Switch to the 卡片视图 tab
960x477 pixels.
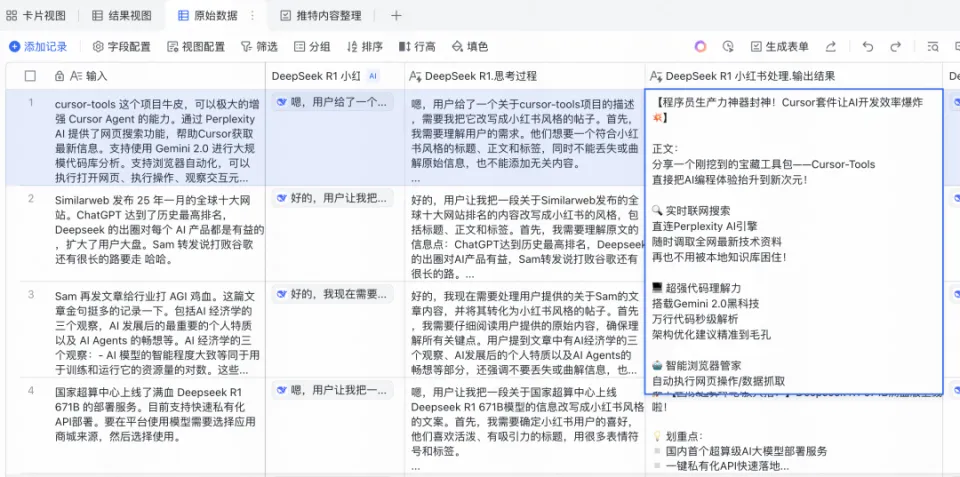pos(36,16)
